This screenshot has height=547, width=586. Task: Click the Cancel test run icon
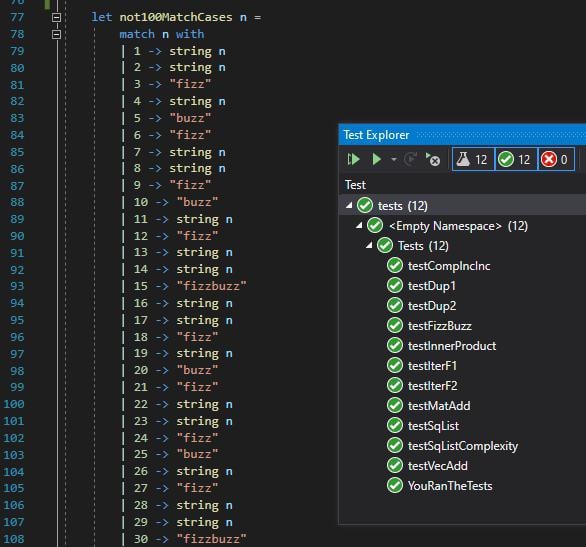tap(433, 160)
